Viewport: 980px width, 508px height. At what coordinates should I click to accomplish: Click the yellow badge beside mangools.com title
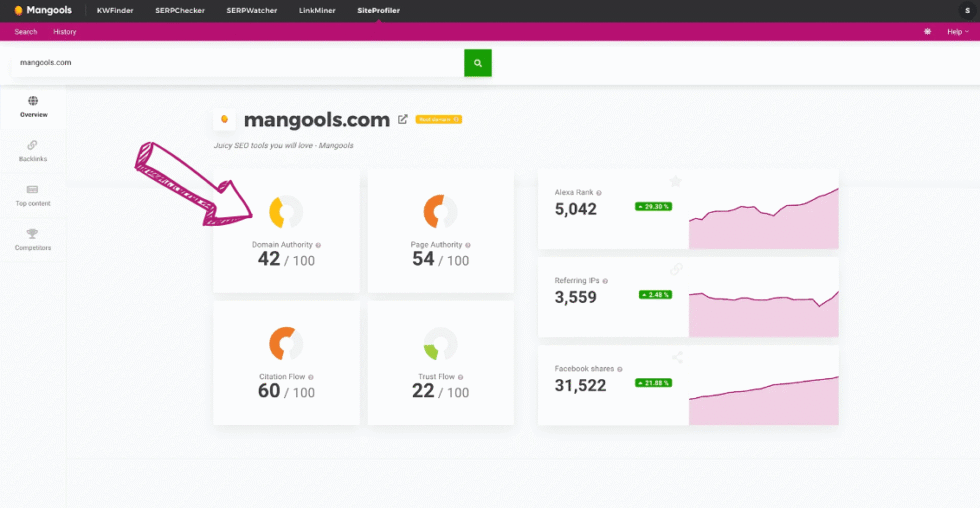click(439, 120)
